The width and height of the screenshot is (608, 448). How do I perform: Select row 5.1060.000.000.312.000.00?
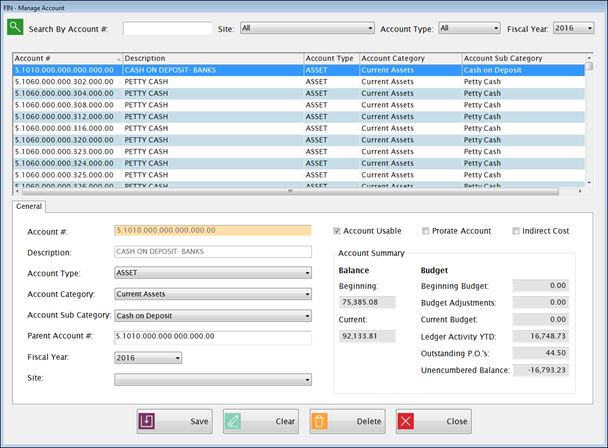tap(299, 117)
